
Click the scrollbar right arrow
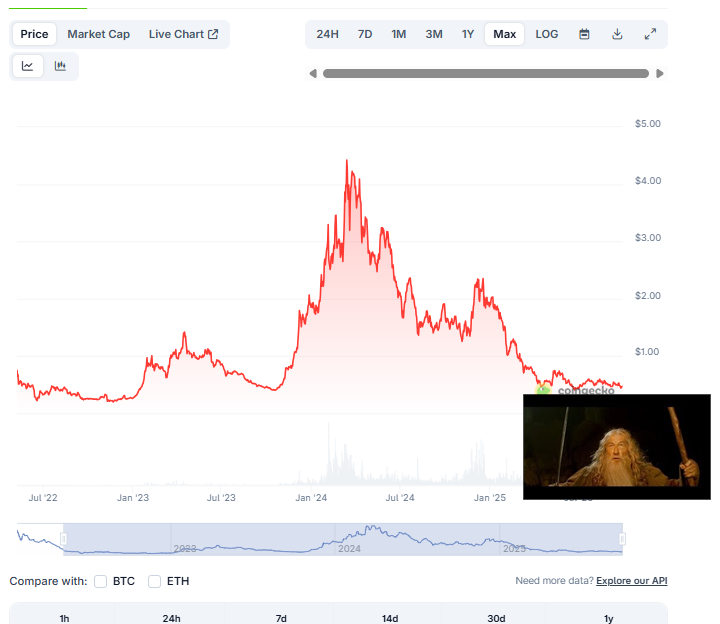coord(660,73)
